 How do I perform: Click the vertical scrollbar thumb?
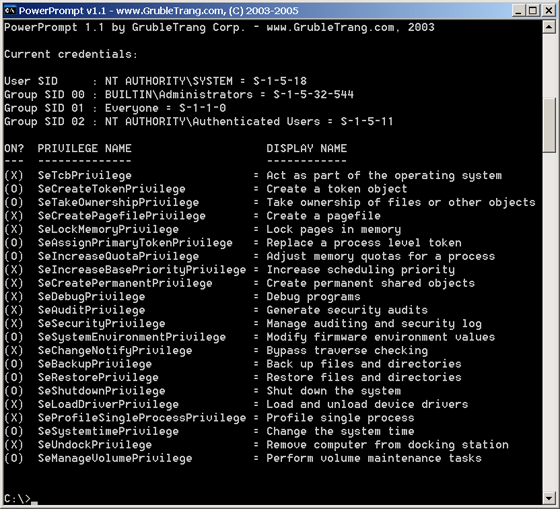point(549,125)
